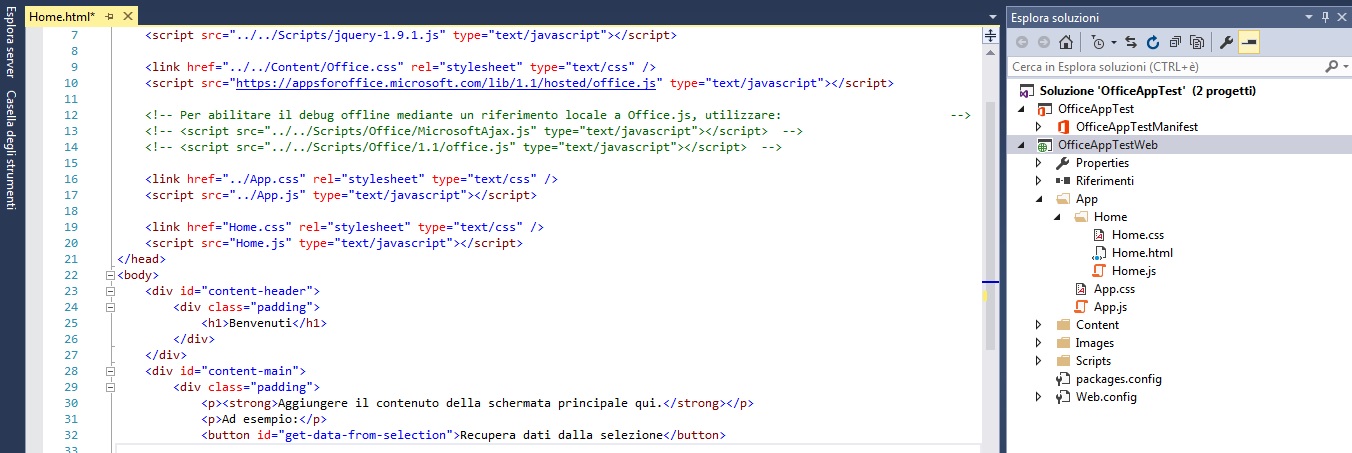Click the Home.css file icon

[1100, 235]
